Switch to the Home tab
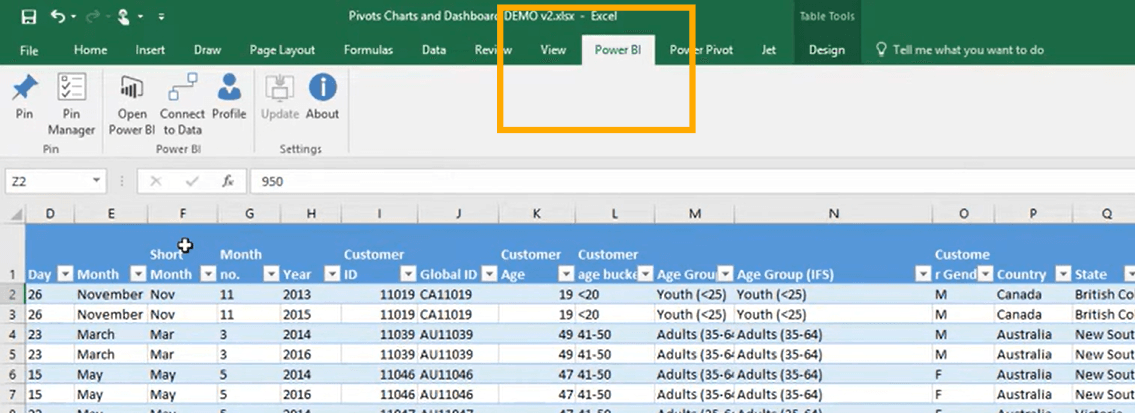The width and height of the screenshot is (1135, 413). [x=90, y=50]
